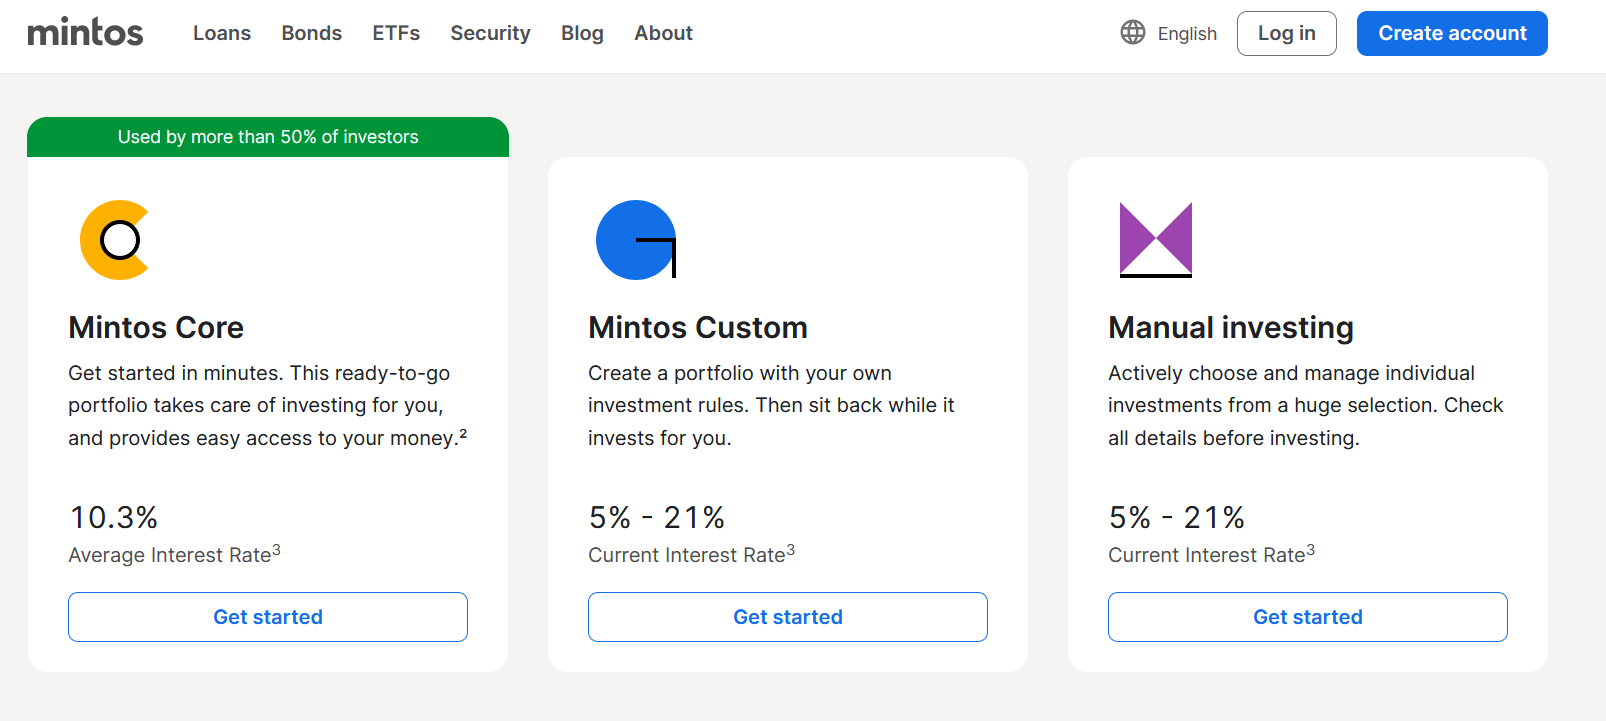Screen dimensions: 1606x721
Task: Open the English language selector
Action: click(x=1187, y=33)
